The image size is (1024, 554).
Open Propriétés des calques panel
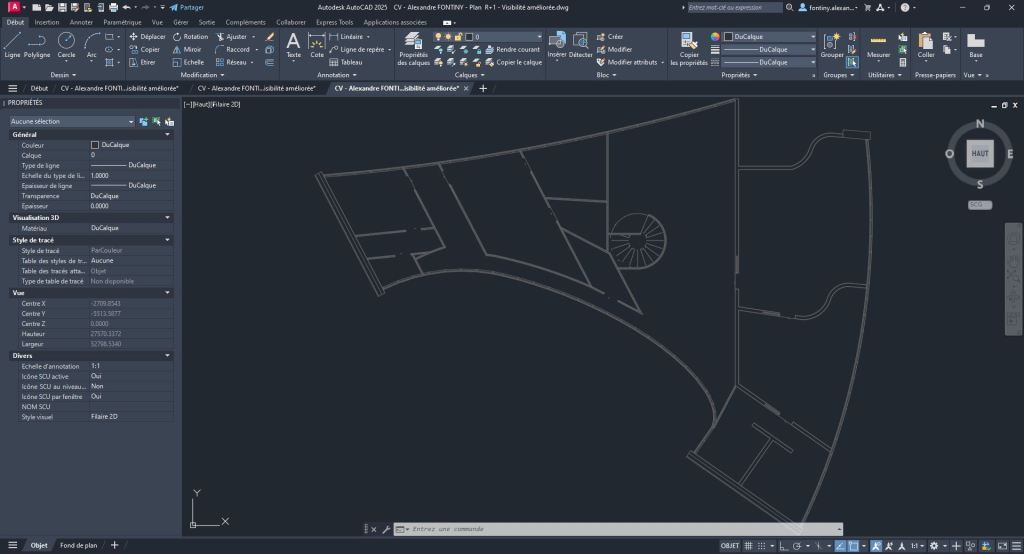point(413,46)
